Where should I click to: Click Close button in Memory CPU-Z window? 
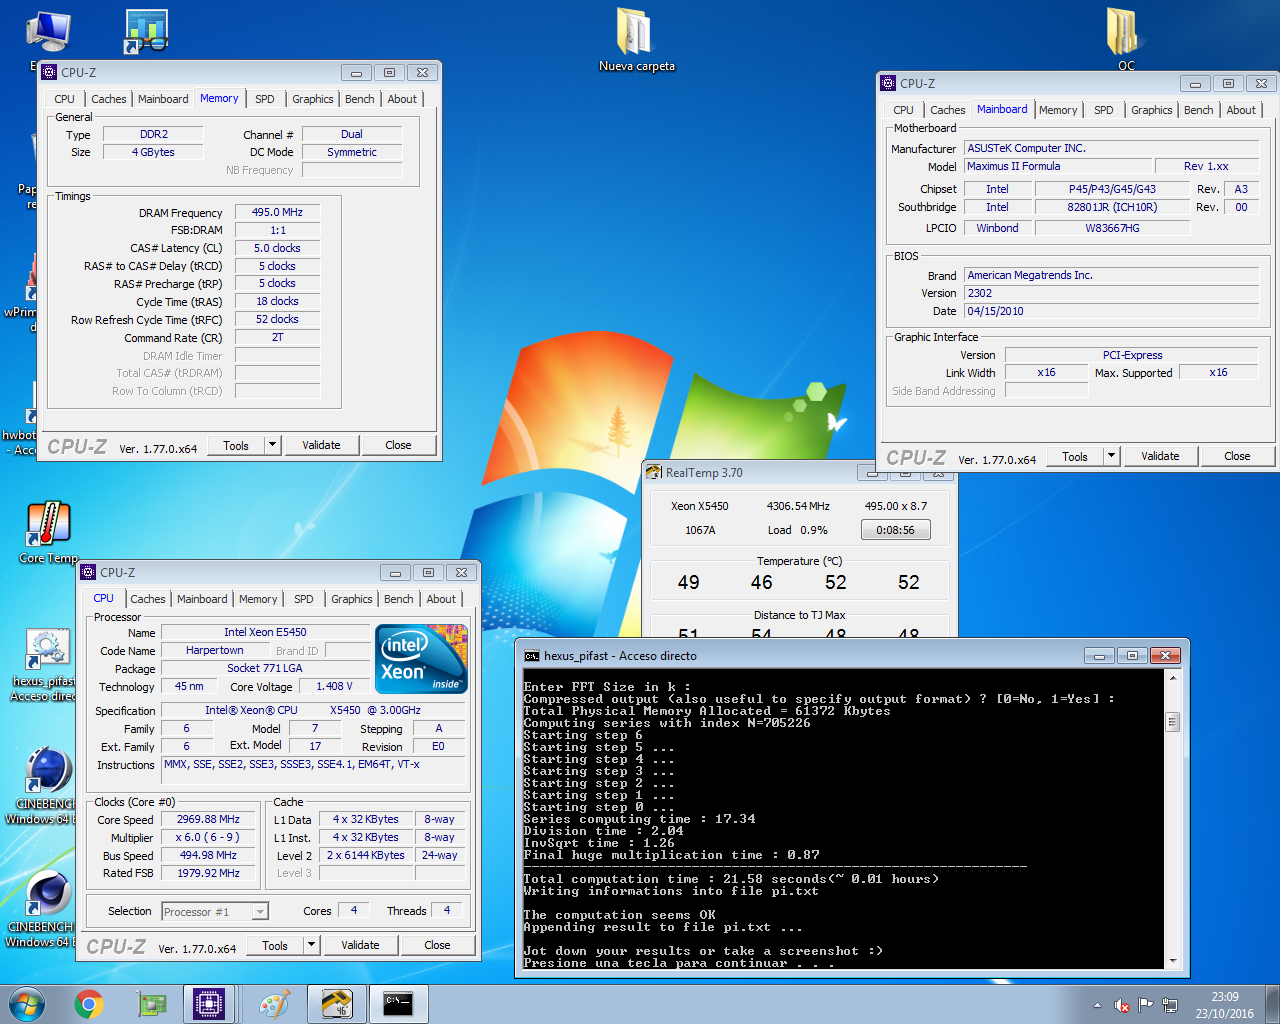[398, 445]
